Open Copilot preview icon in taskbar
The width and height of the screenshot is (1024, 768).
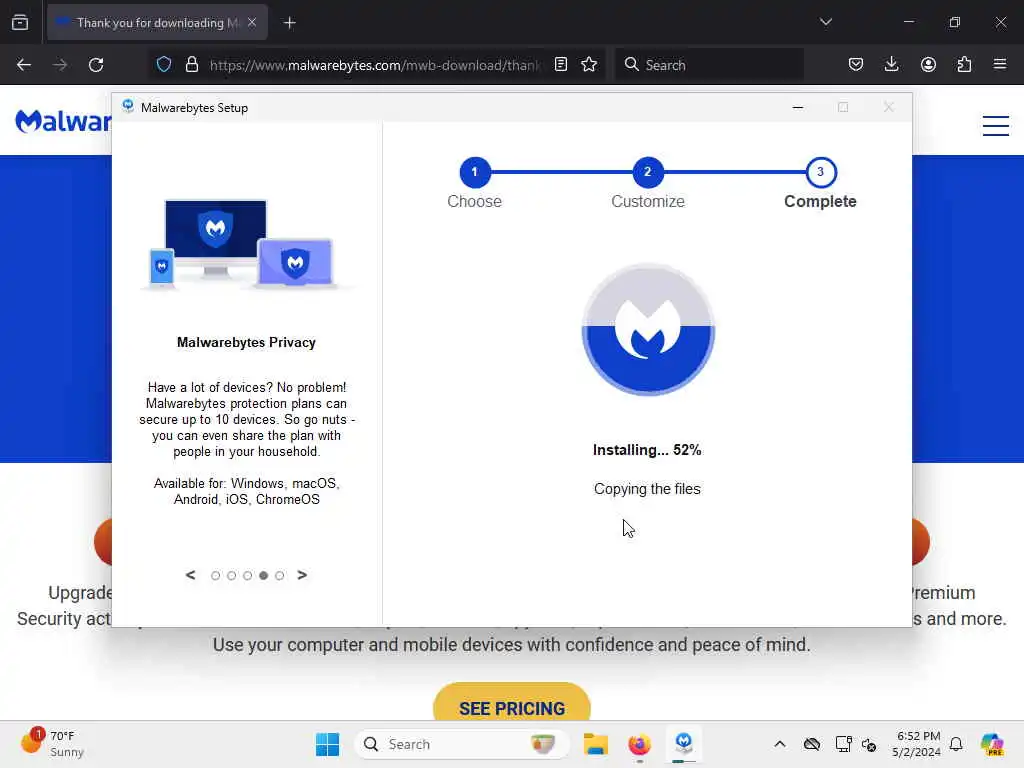click(992, 744)
